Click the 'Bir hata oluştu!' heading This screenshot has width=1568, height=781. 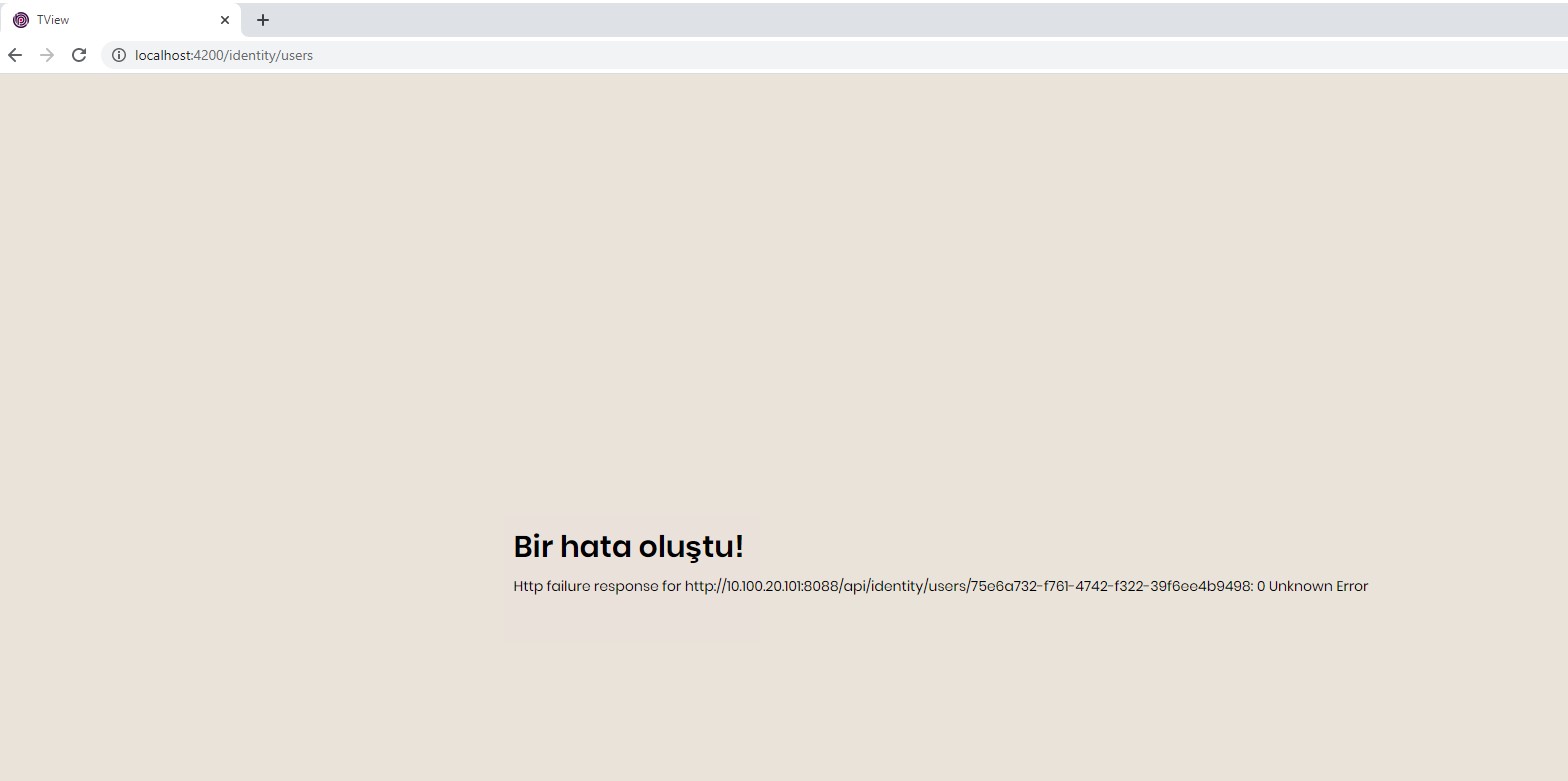click(x=628, y=547)
